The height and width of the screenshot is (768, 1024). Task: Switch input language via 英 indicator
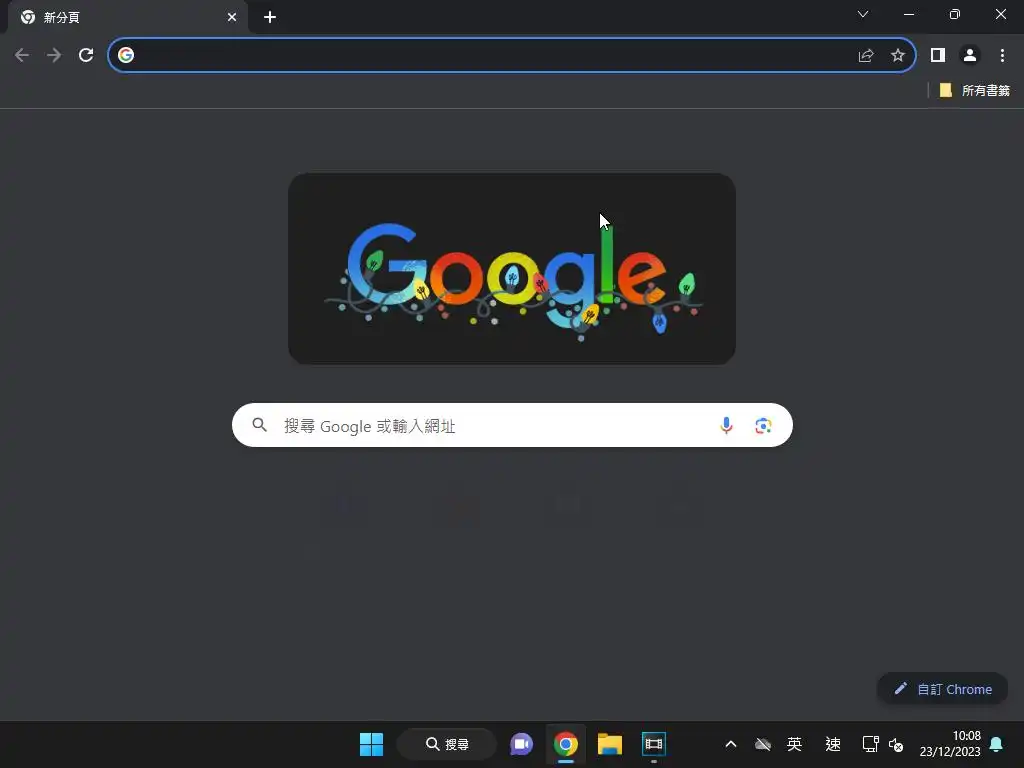794,744
